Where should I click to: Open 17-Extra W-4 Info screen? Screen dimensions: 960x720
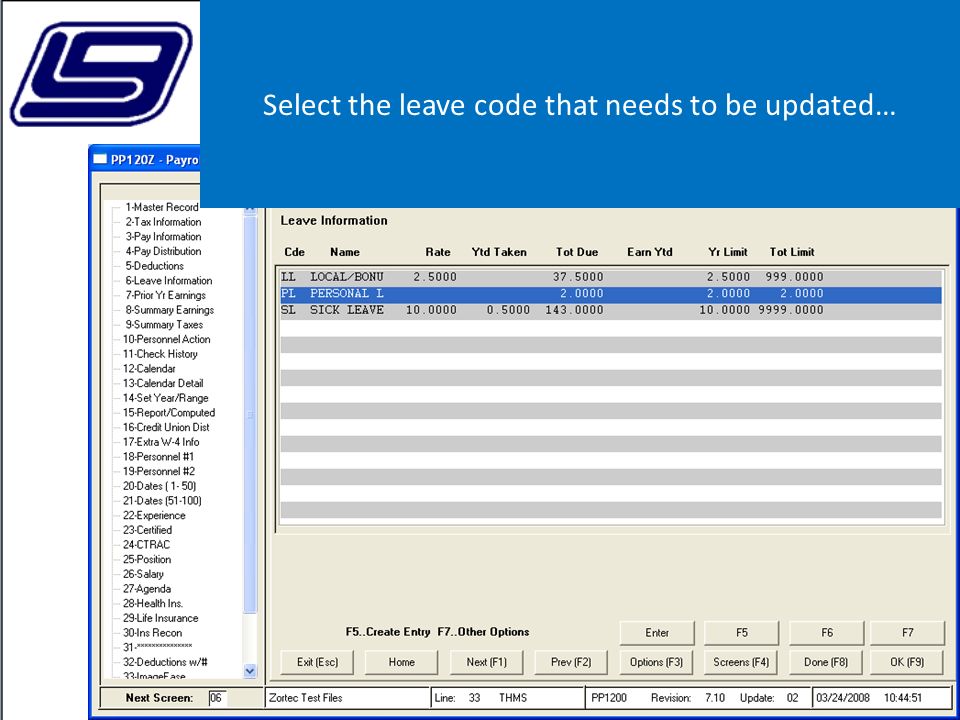pyautogui.click(x=161, y=443)
